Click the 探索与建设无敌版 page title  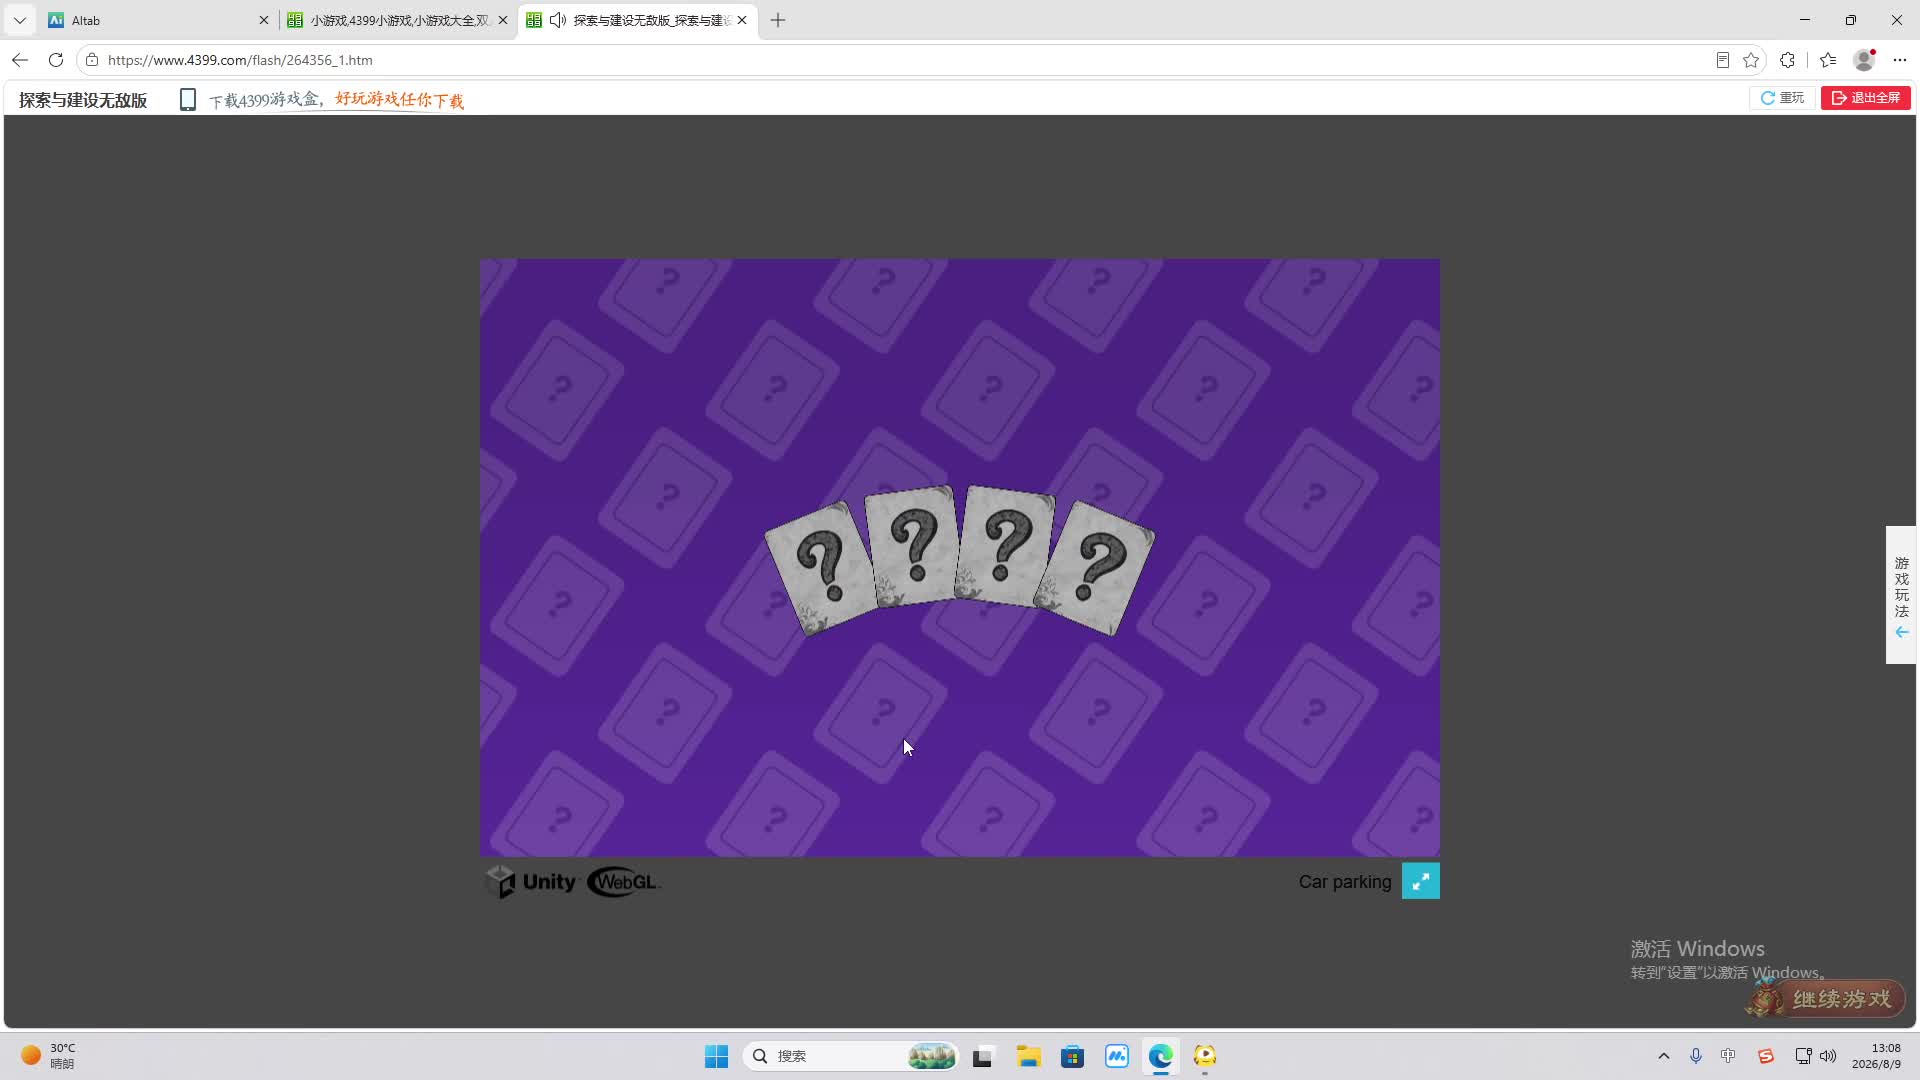[x=83, y=100]
